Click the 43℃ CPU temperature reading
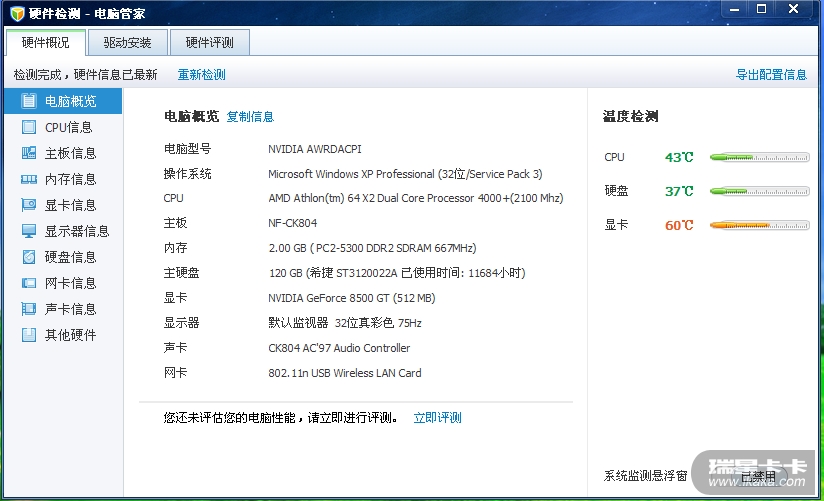Screen dimensions: 824x501 [x=679, y=157]
